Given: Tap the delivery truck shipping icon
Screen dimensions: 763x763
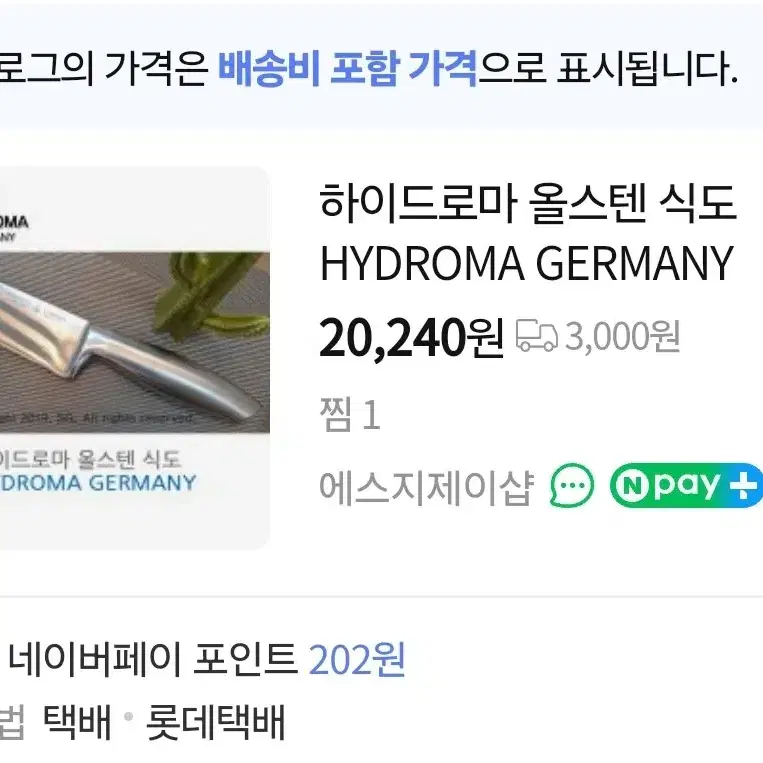Looking at the screenshot, I should tap(537, 335).
